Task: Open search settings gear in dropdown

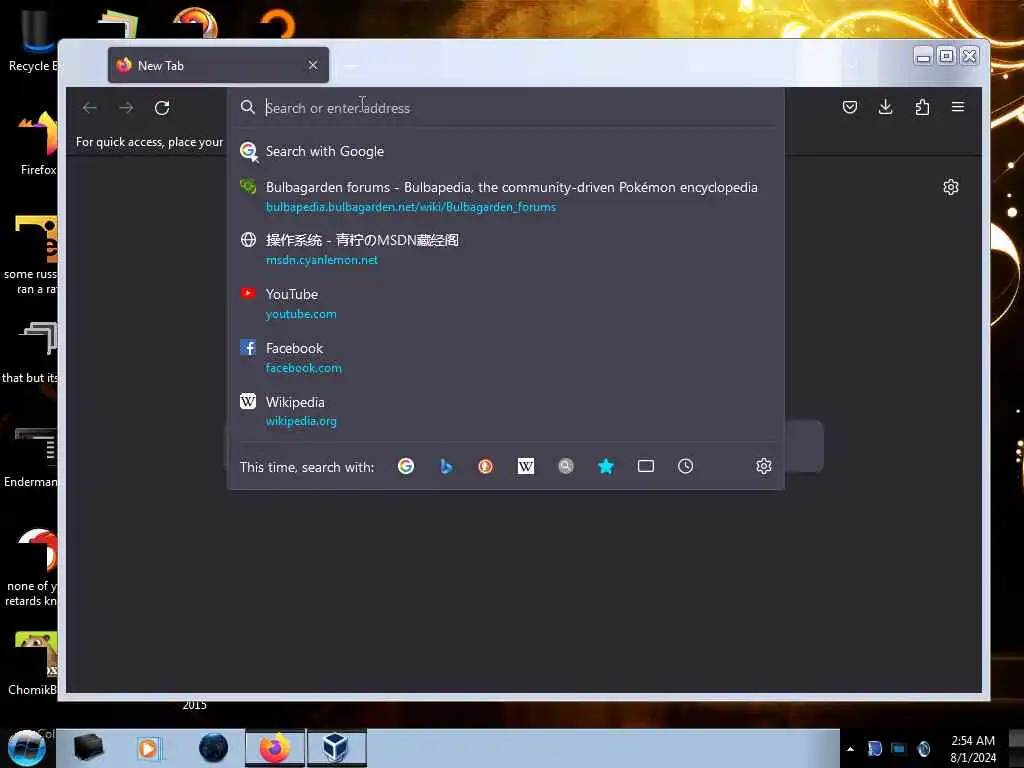Action: (x=763, y=466)
